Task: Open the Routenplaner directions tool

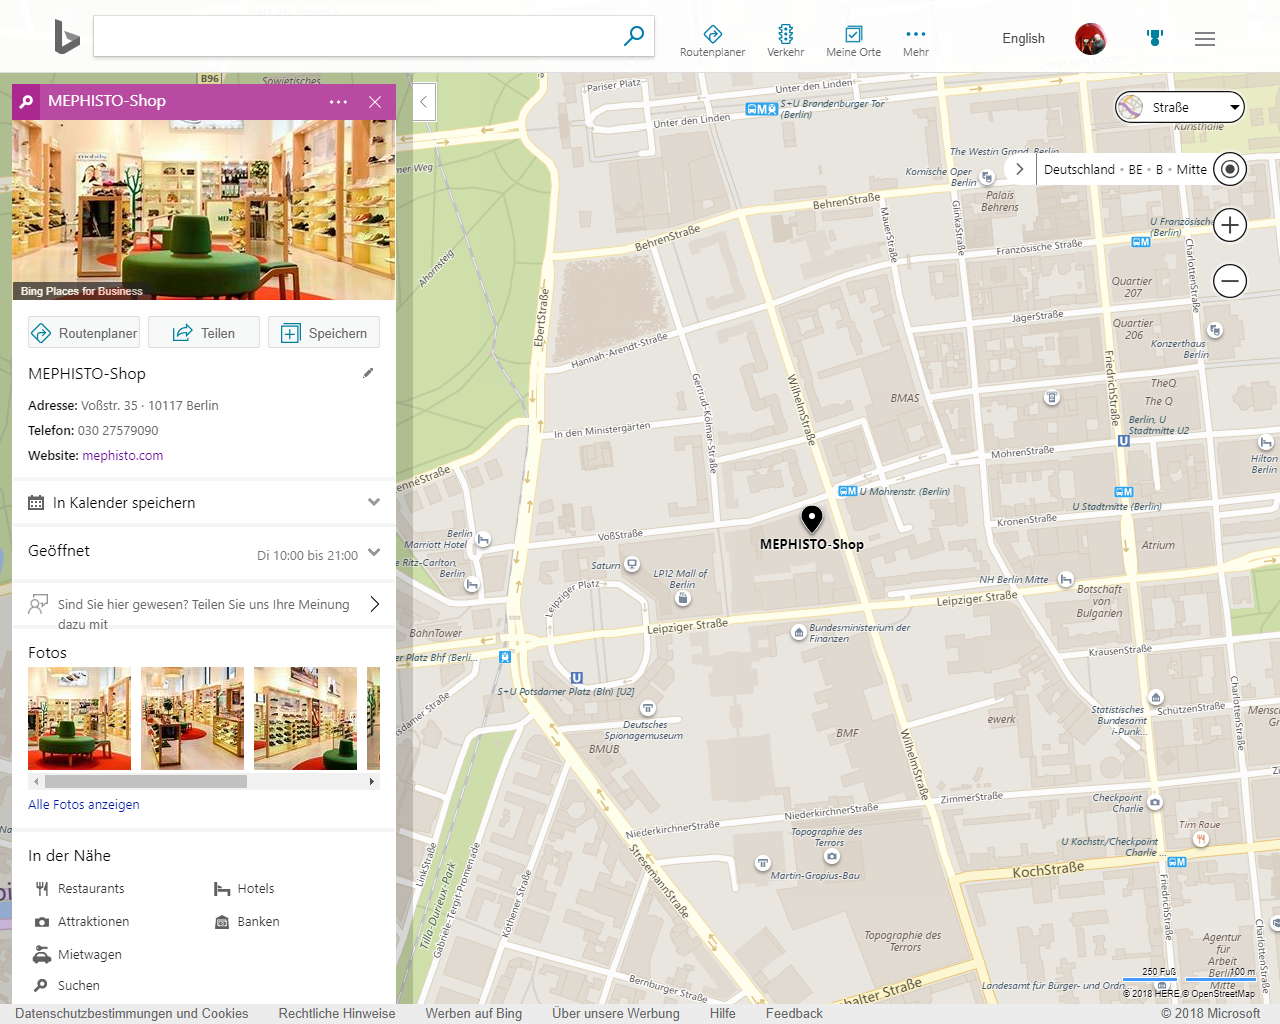Action: [x=712, y=40]
